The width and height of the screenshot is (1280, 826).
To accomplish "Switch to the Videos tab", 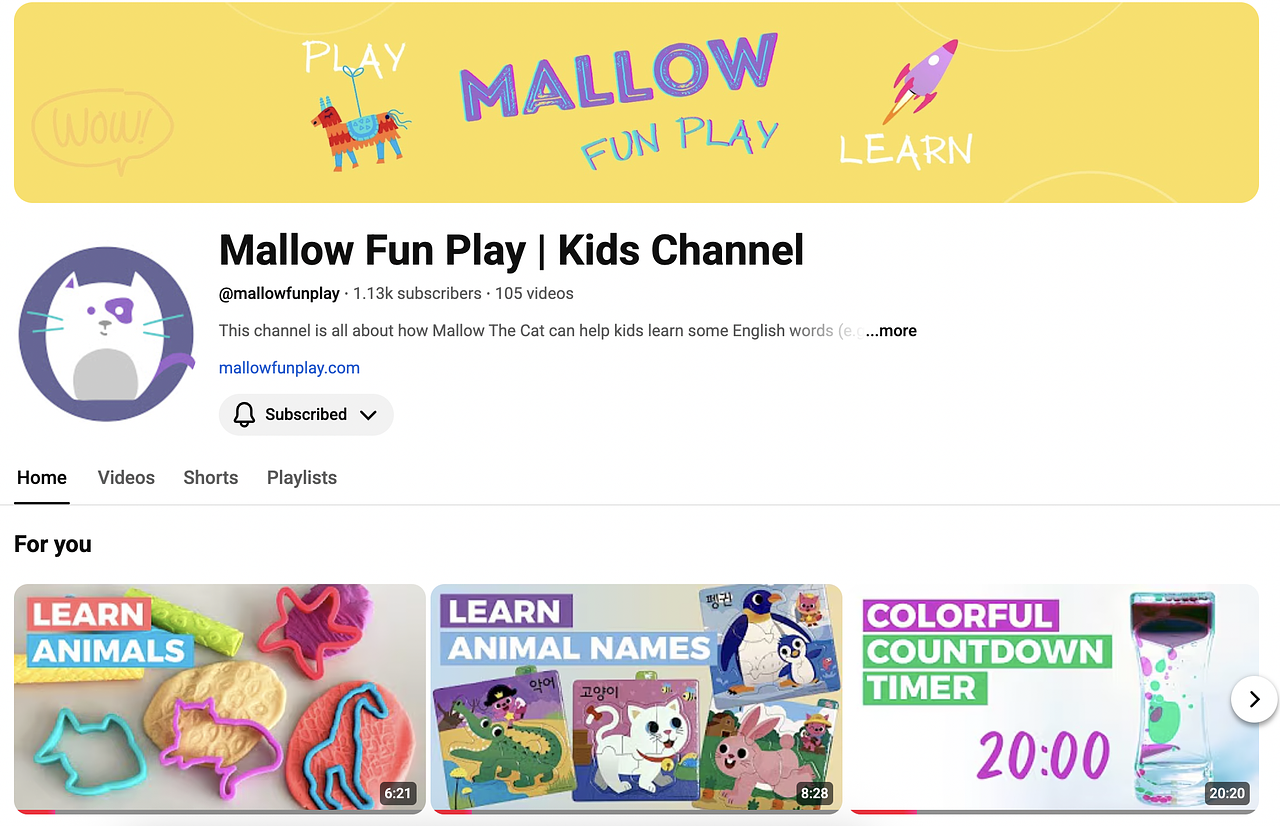I will click(x=126, y=478).
